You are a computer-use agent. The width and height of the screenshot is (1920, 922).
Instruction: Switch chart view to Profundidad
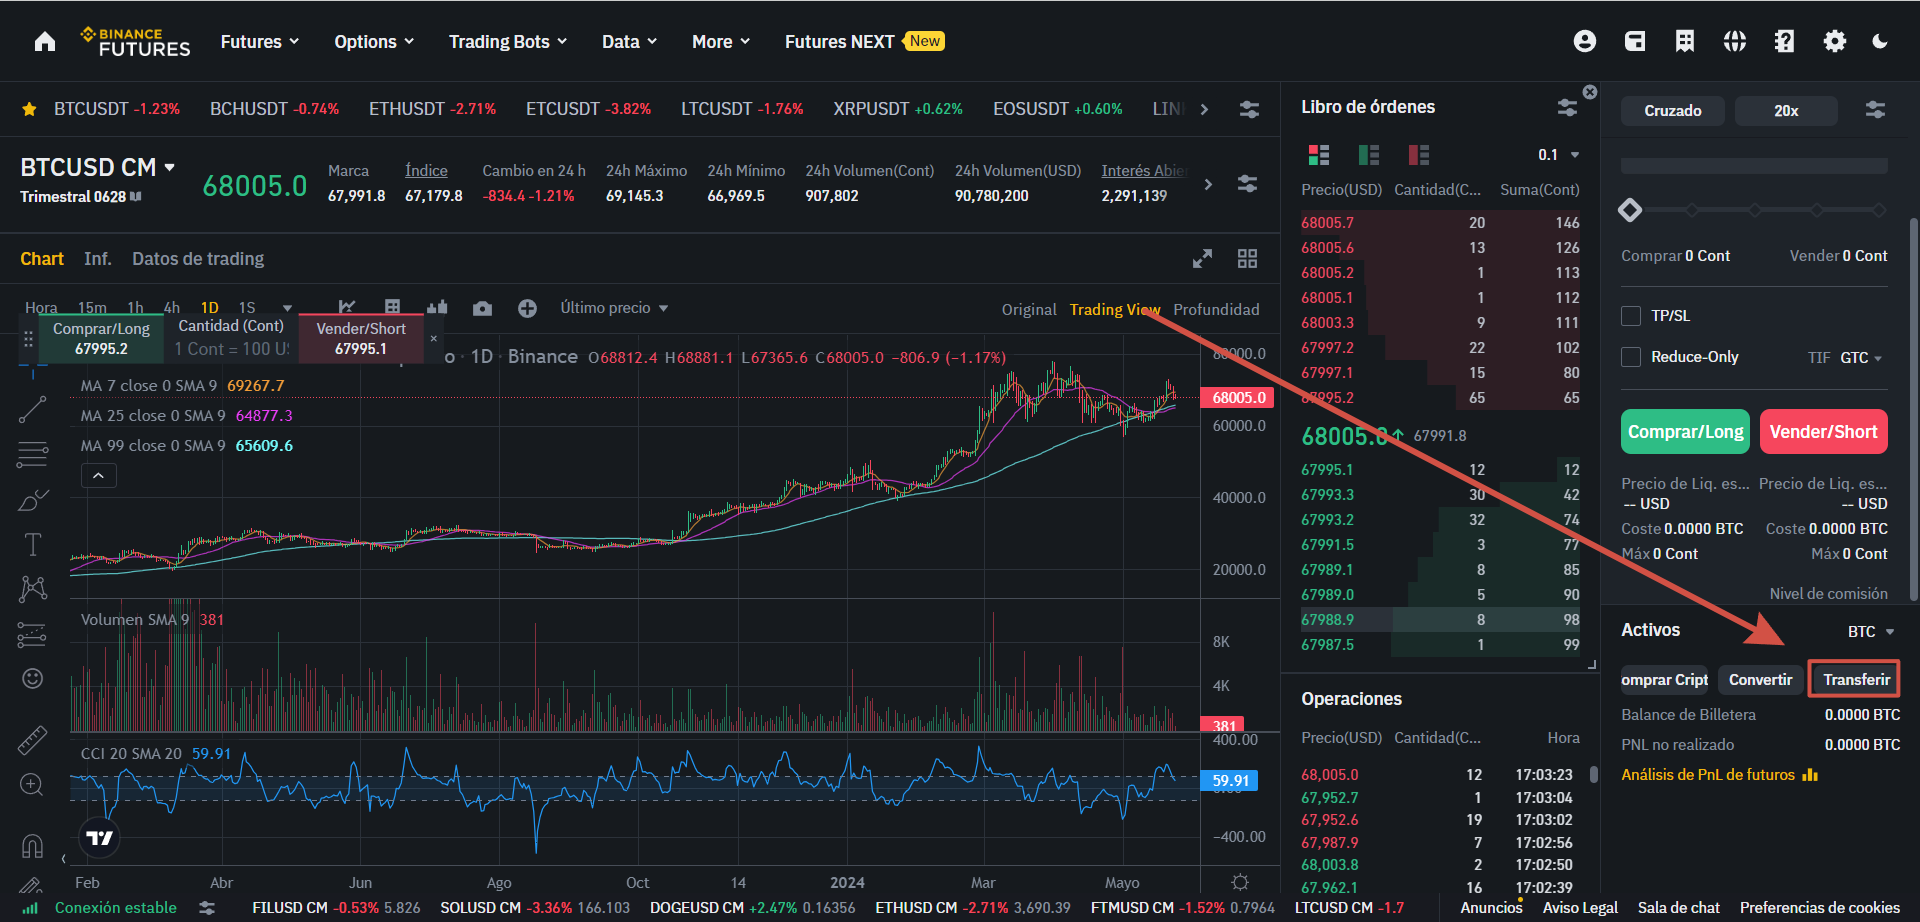coord(1216,310)
